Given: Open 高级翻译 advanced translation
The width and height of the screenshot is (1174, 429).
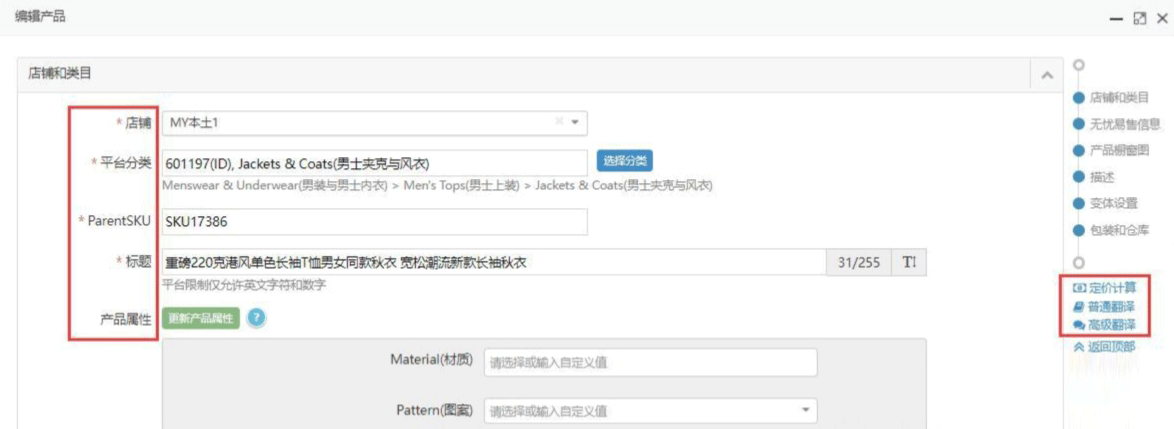Looking at the screenshot, I should point(1108,325).
